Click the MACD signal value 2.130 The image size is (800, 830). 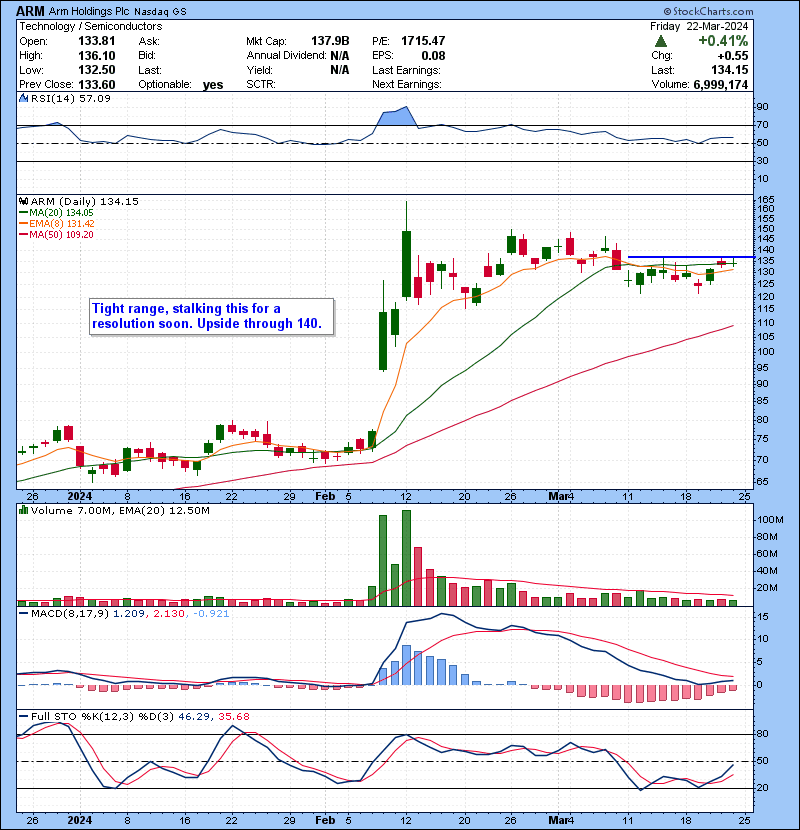coord(169,614)
